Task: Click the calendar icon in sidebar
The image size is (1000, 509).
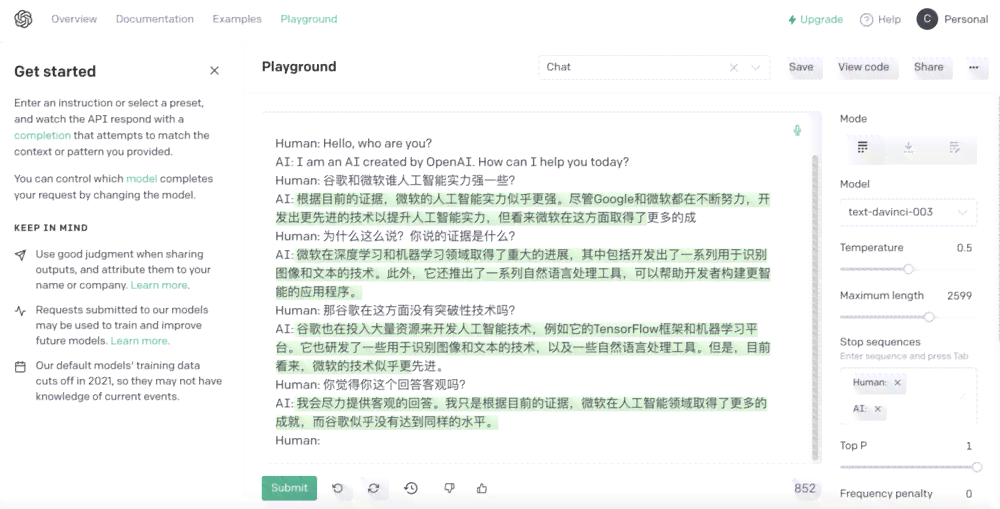Action: point(20,367)
